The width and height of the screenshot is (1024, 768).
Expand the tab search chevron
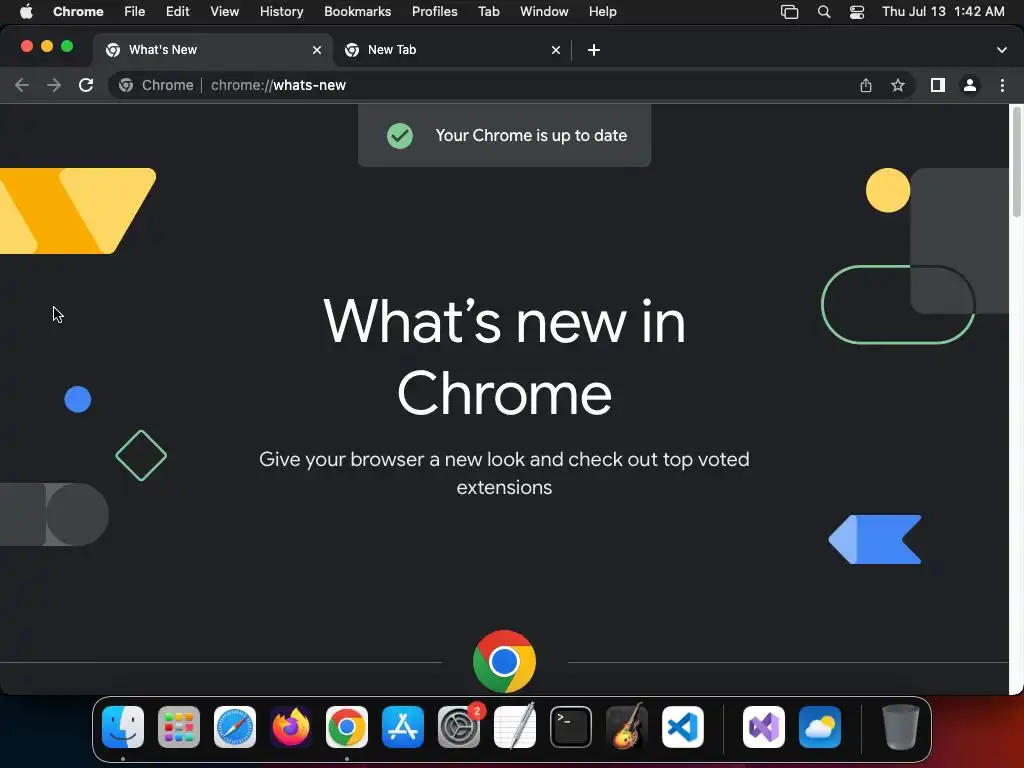(1002, 50)
